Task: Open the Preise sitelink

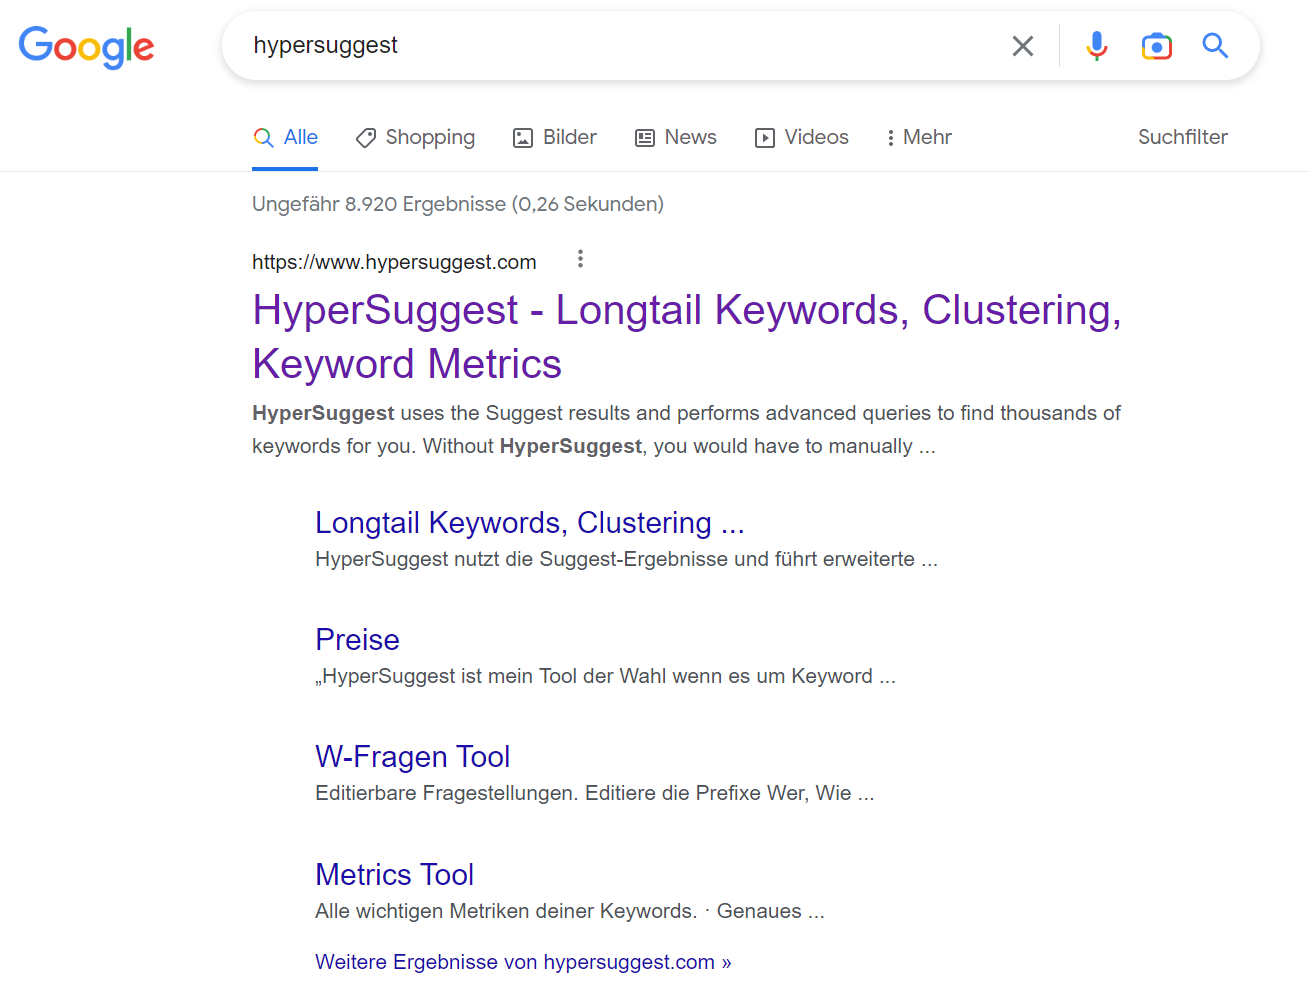Action: (357, 639)
